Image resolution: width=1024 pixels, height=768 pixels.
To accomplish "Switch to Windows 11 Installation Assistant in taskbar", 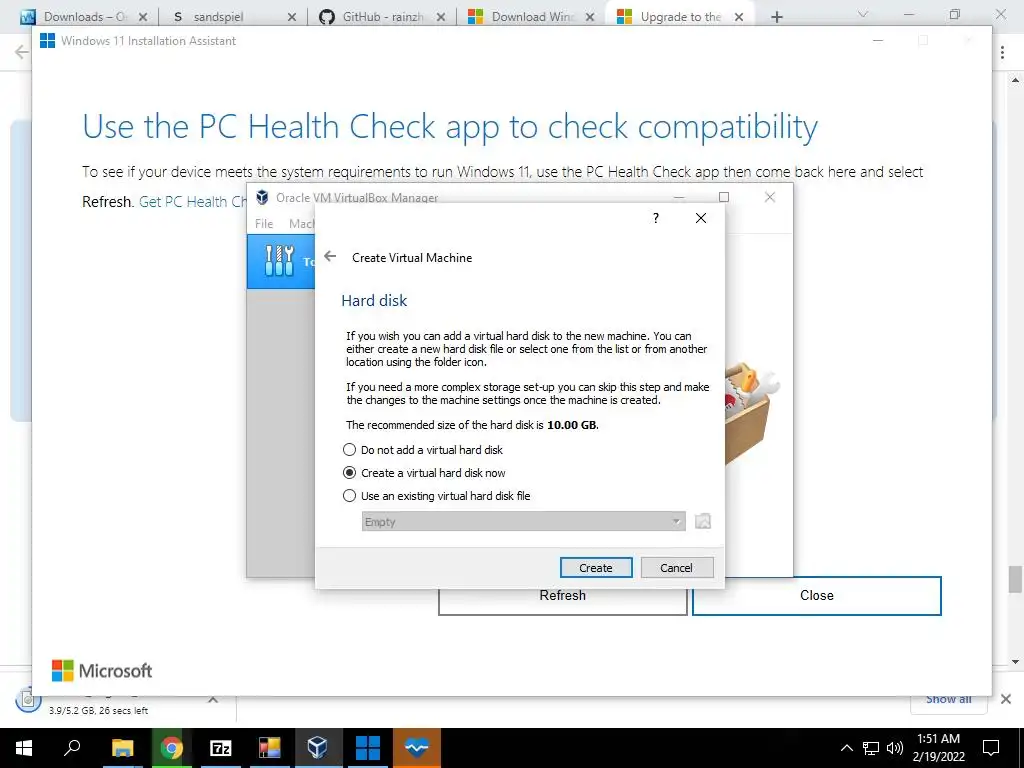I will click(x=367, y=748).
